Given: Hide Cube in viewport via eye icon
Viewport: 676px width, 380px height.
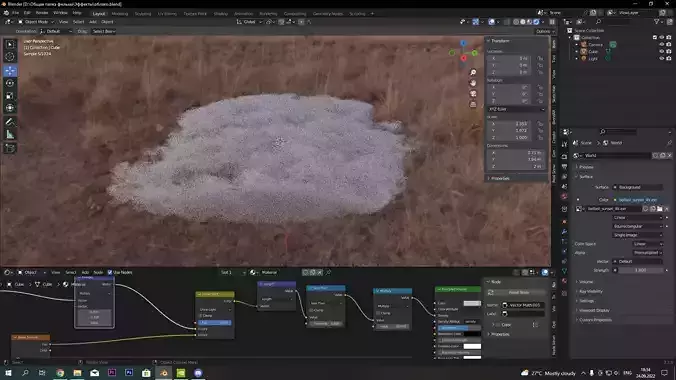Looking at the screenshot, I should pos(662,51).
